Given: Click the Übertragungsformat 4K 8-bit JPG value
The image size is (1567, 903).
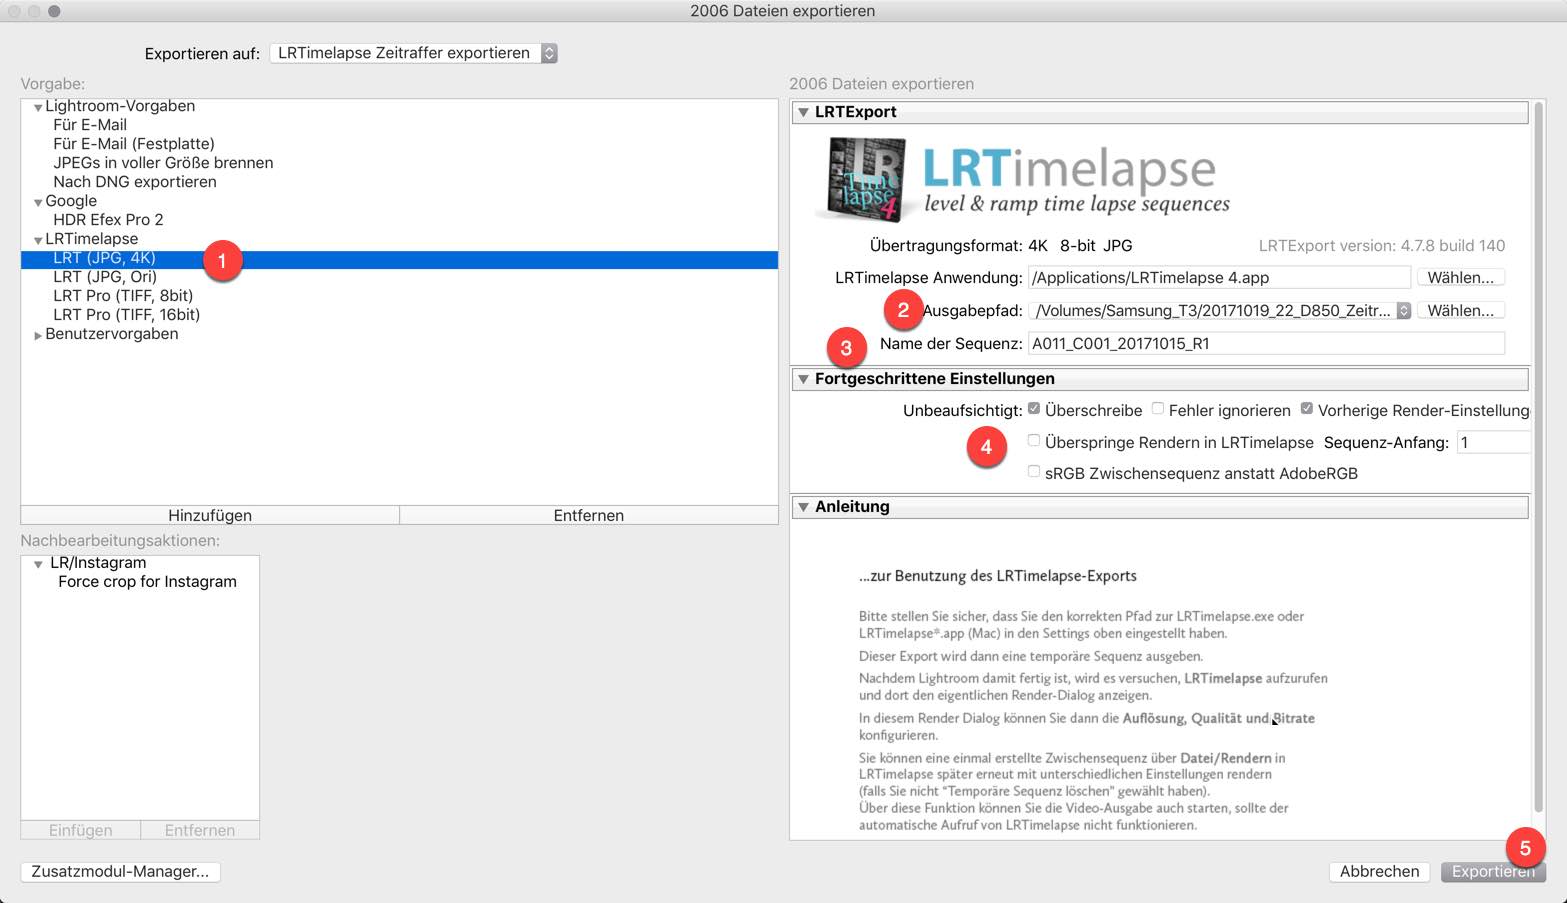Looking at the screenshot, I should point(1080,245).
